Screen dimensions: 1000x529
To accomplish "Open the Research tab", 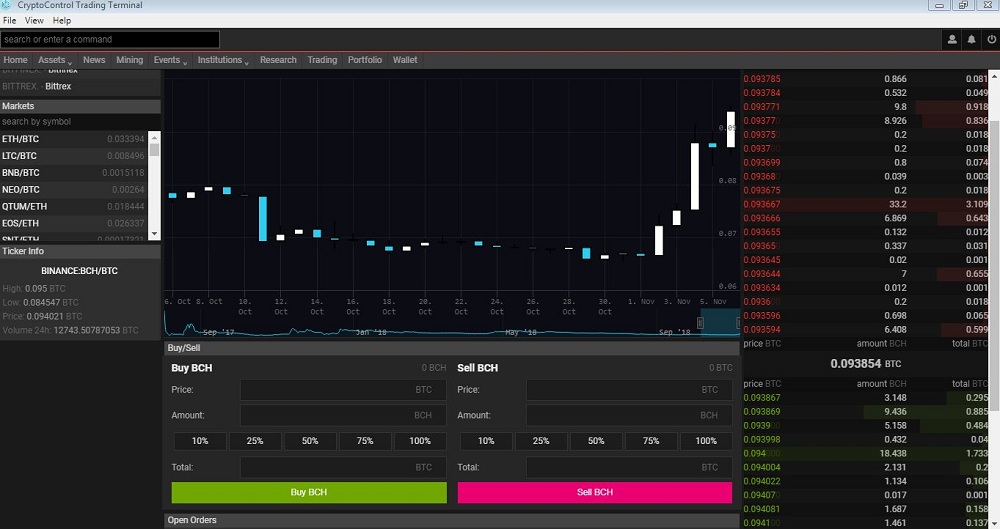I will point(278,60).
